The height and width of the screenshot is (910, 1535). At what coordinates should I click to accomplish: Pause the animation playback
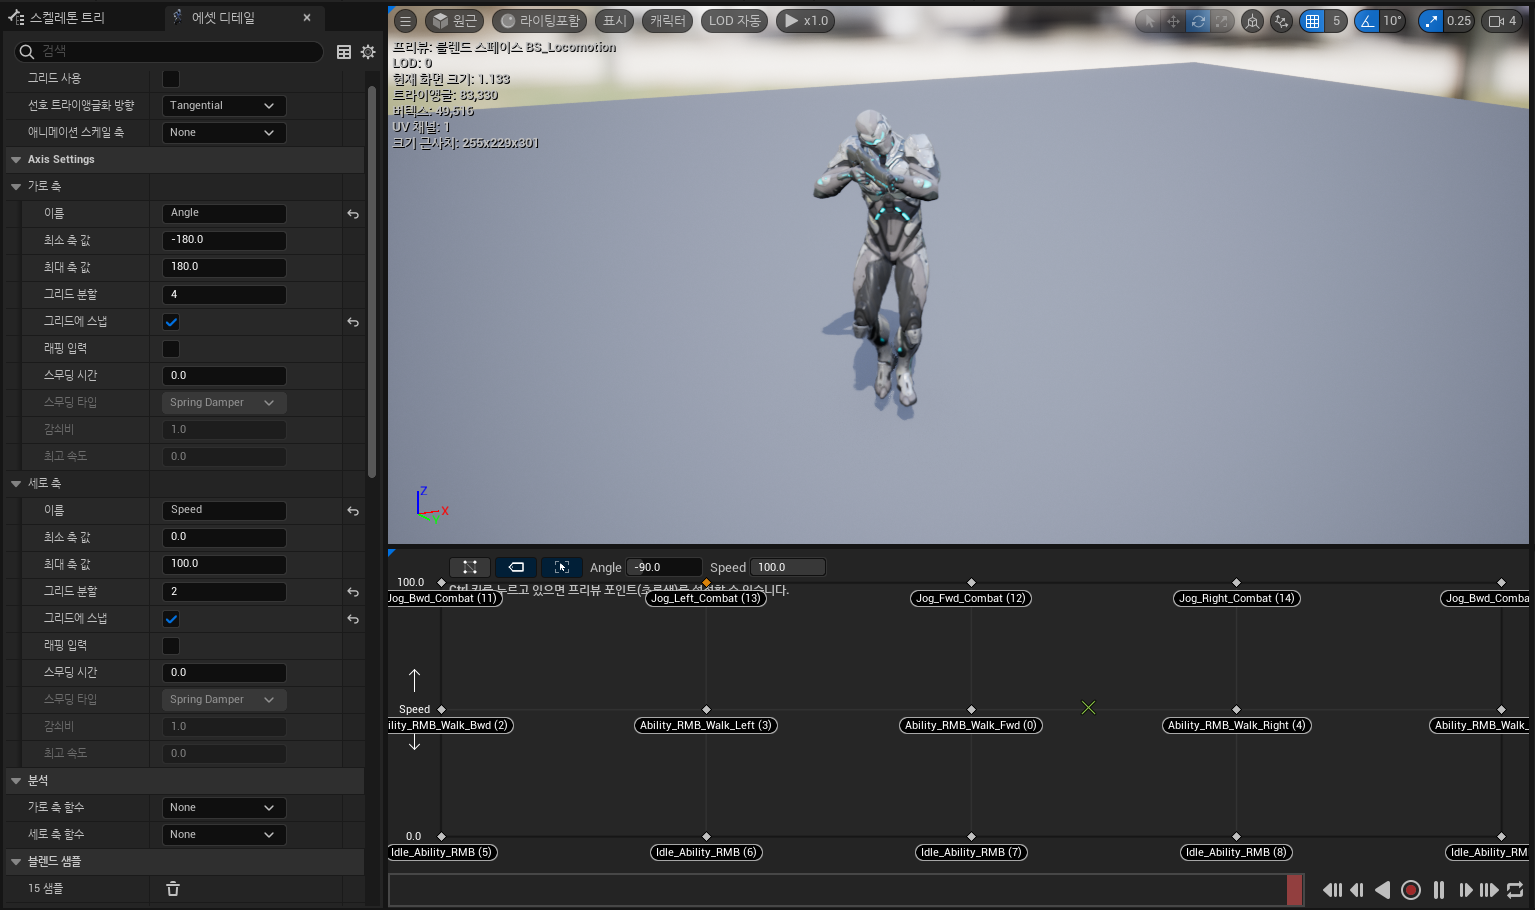click(x=1438, y=890)
